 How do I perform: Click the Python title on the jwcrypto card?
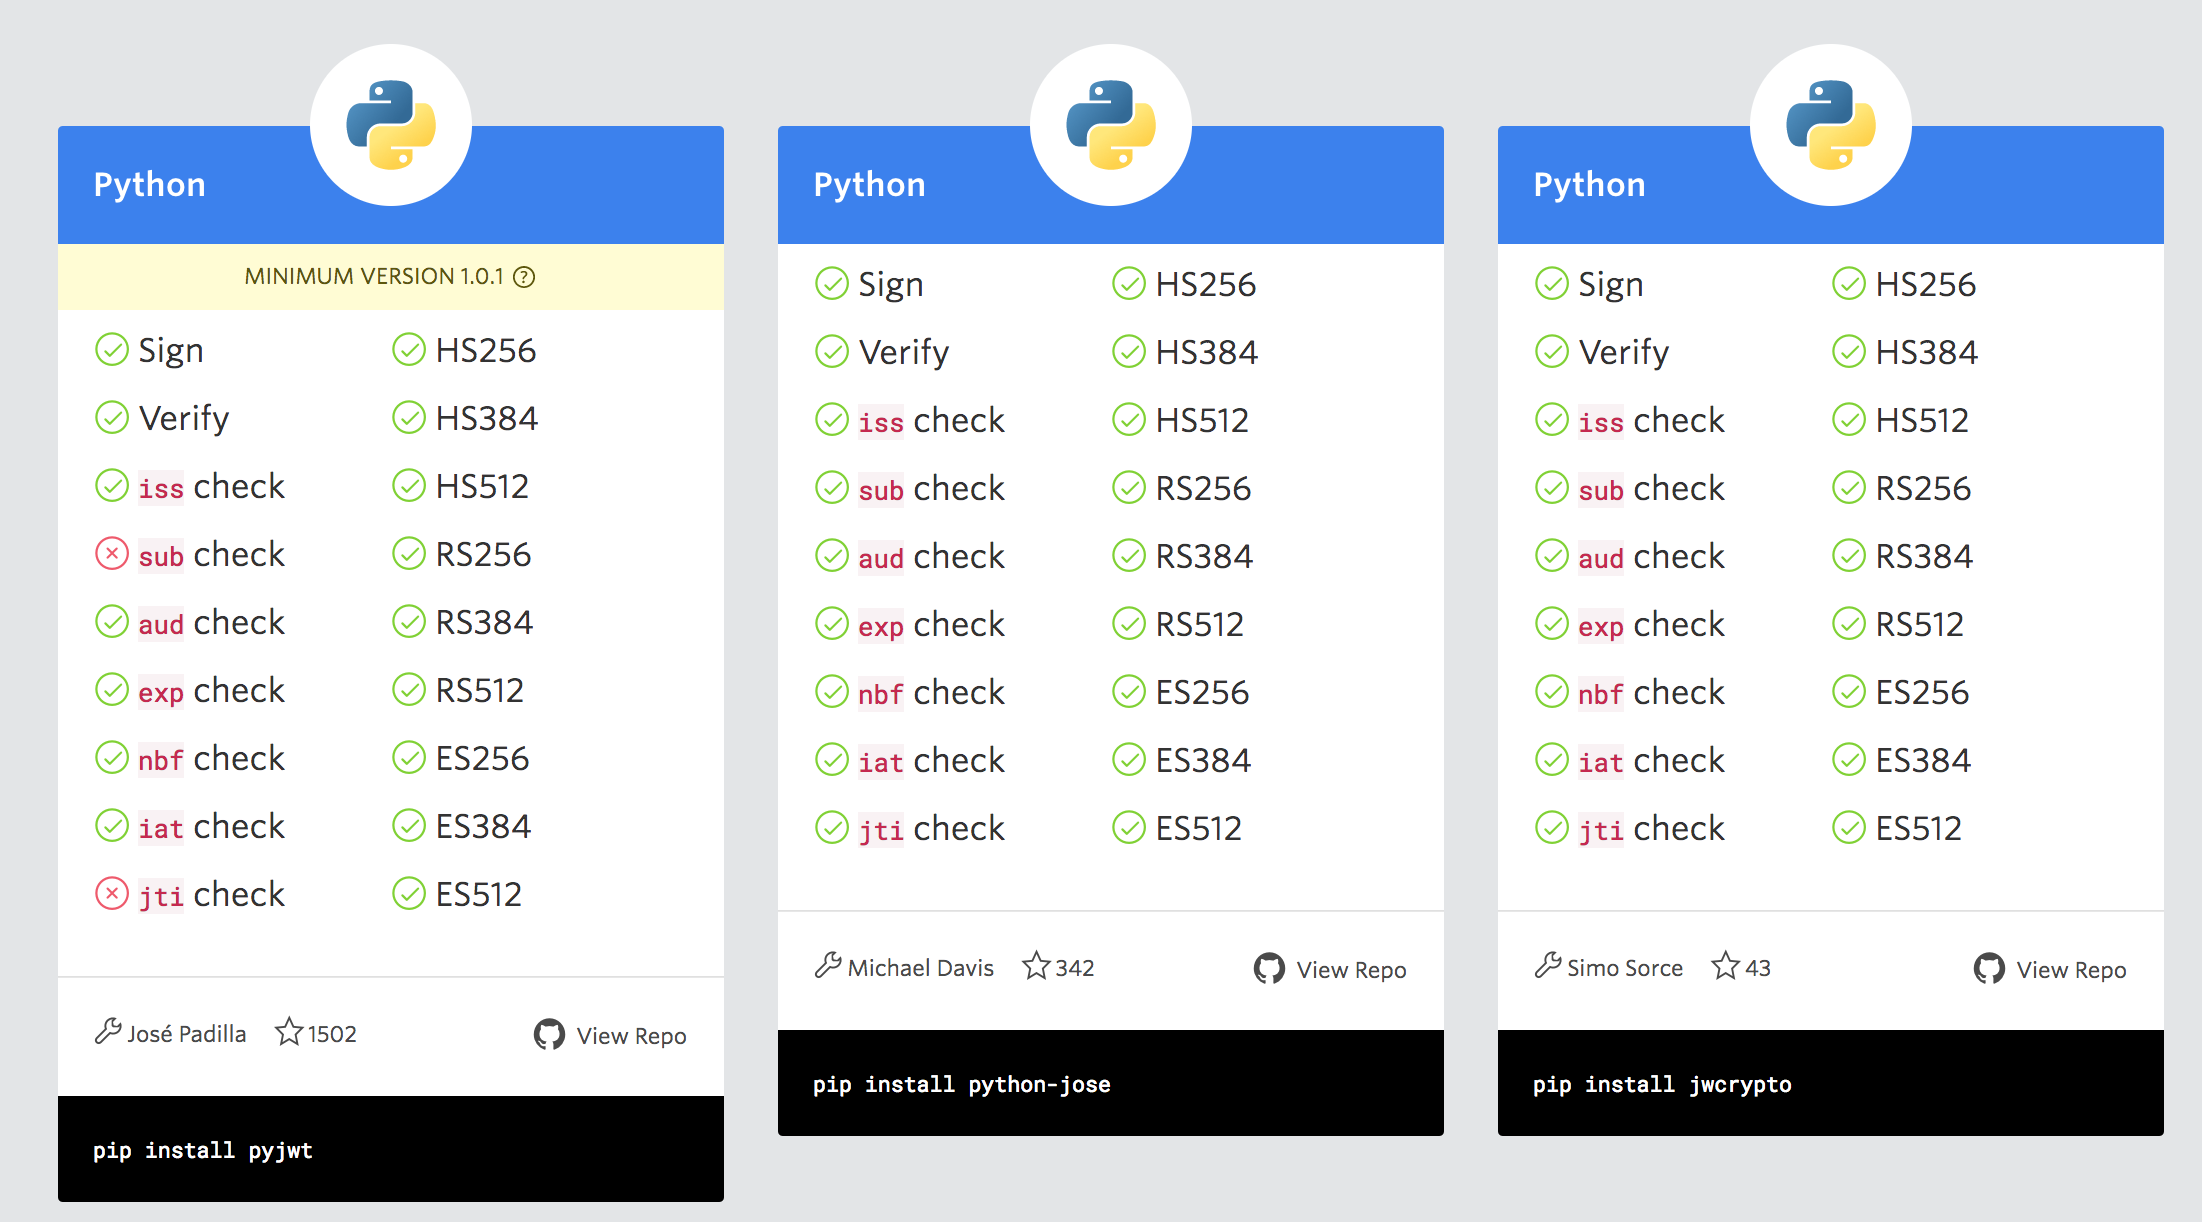coord(1590,185)
